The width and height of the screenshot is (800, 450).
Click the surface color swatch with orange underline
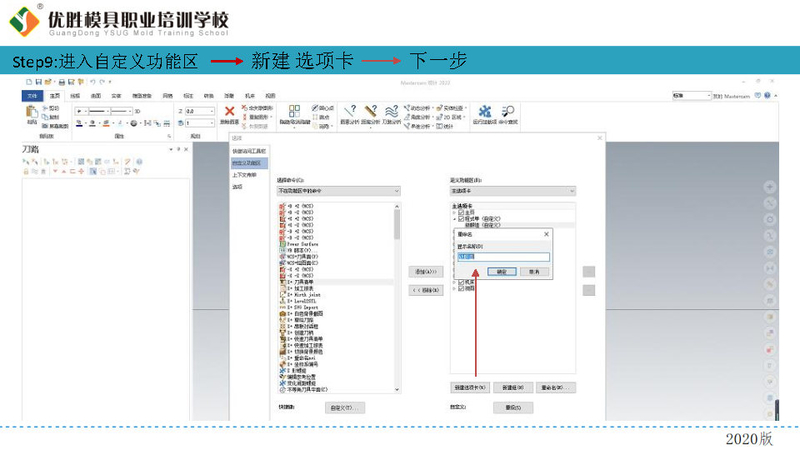pos(106,123)
